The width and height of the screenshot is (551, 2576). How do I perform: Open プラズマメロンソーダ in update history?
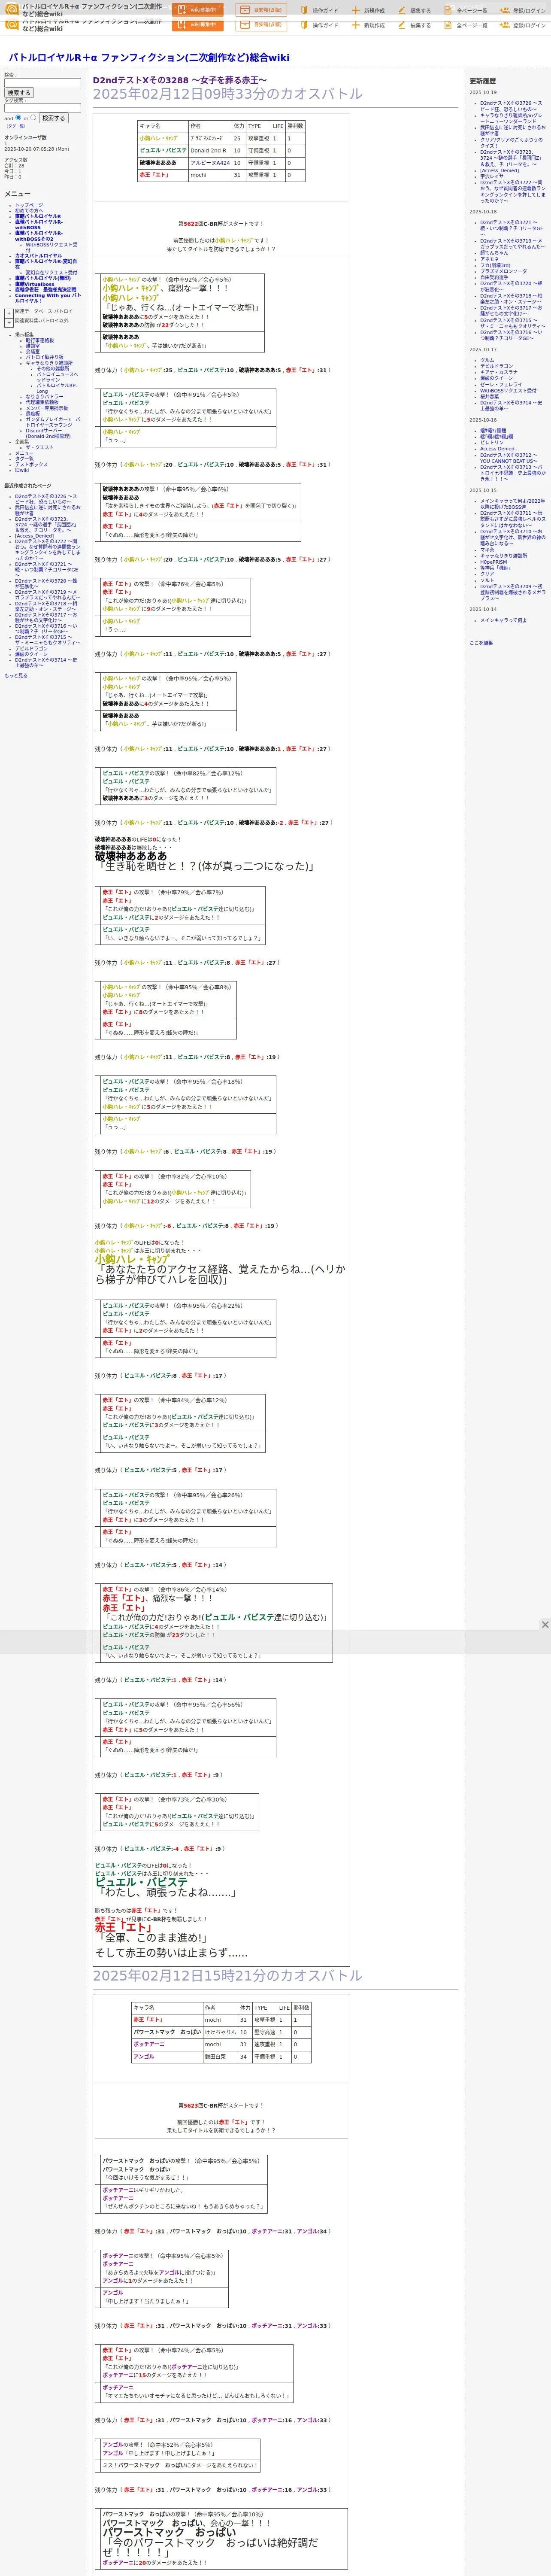coord(503,271)
